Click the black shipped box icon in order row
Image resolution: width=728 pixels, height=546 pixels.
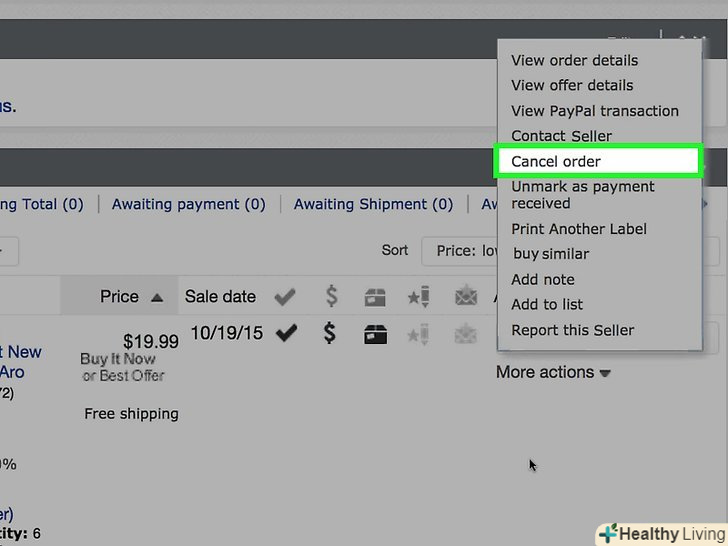[x=375, y=334]
